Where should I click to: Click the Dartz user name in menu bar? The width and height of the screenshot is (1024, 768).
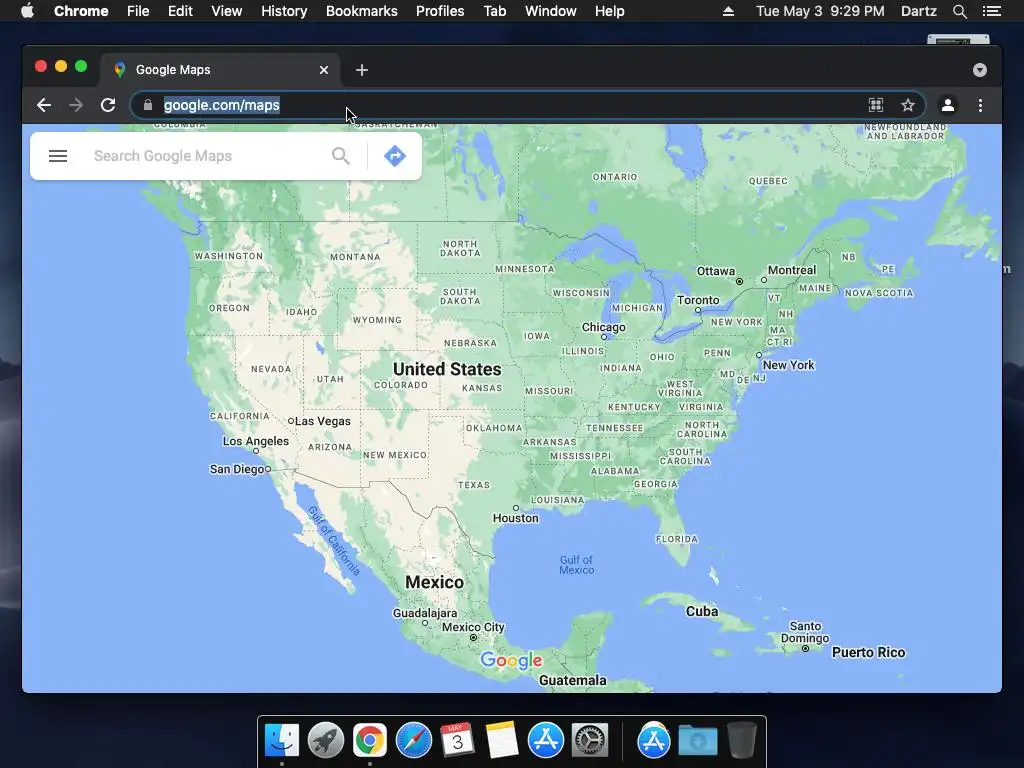918,11
